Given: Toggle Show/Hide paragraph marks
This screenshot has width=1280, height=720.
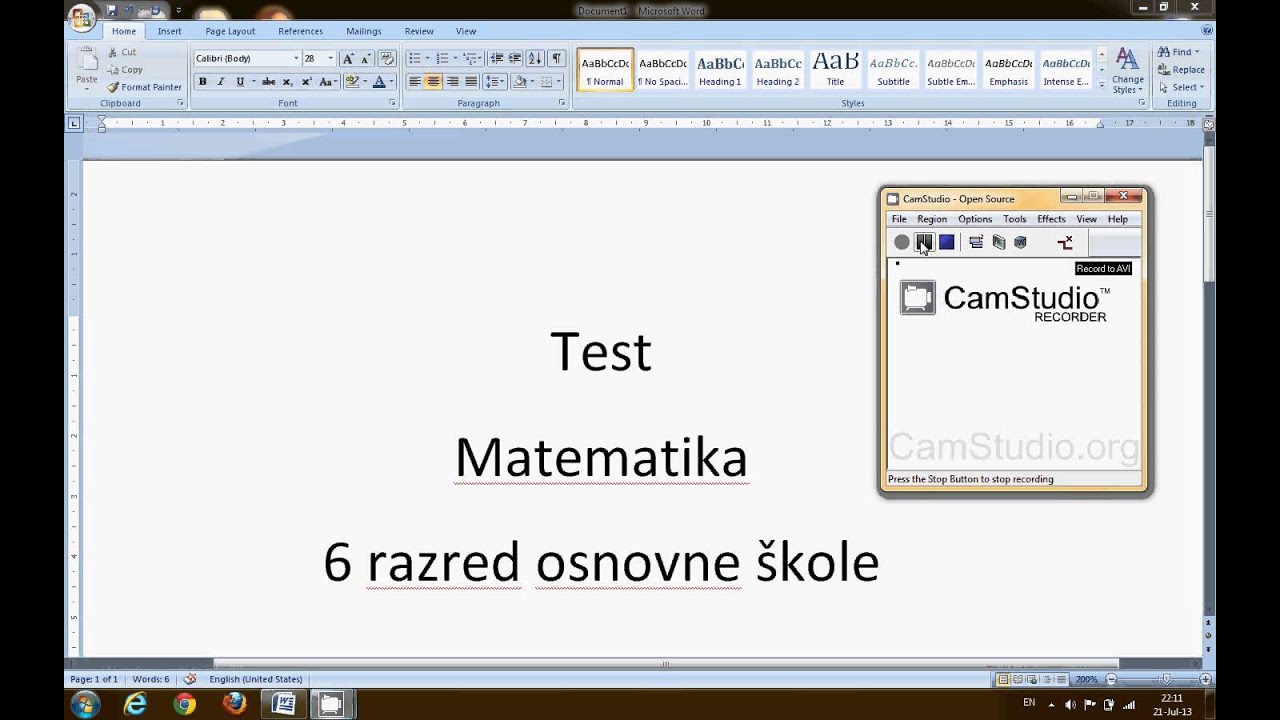Looking at the screenshot, I should point(557,59).
